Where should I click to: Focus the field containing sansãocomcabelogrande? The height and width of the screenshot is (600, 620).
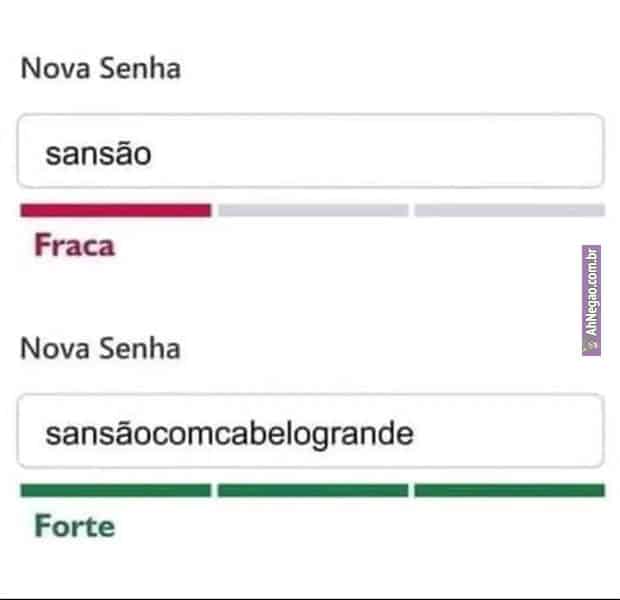tap(310, 432)
